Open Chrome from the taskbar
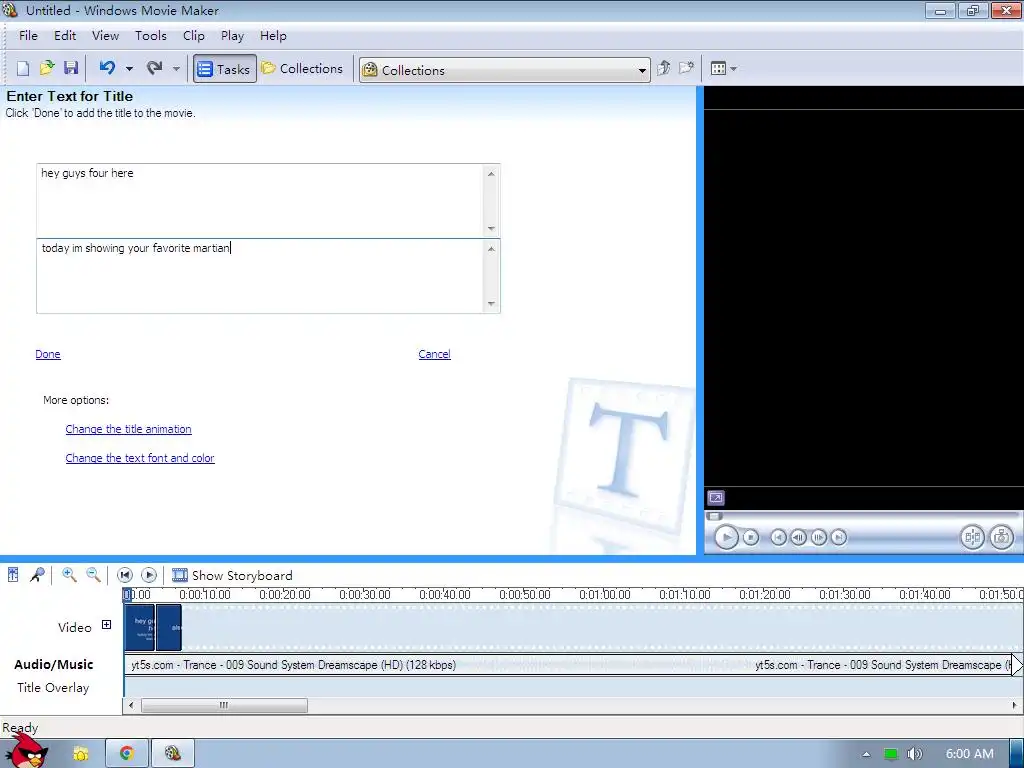Image resolution: width=1024 pixels, height=768 pixels. pyautogui.click(x=127, y=754)
